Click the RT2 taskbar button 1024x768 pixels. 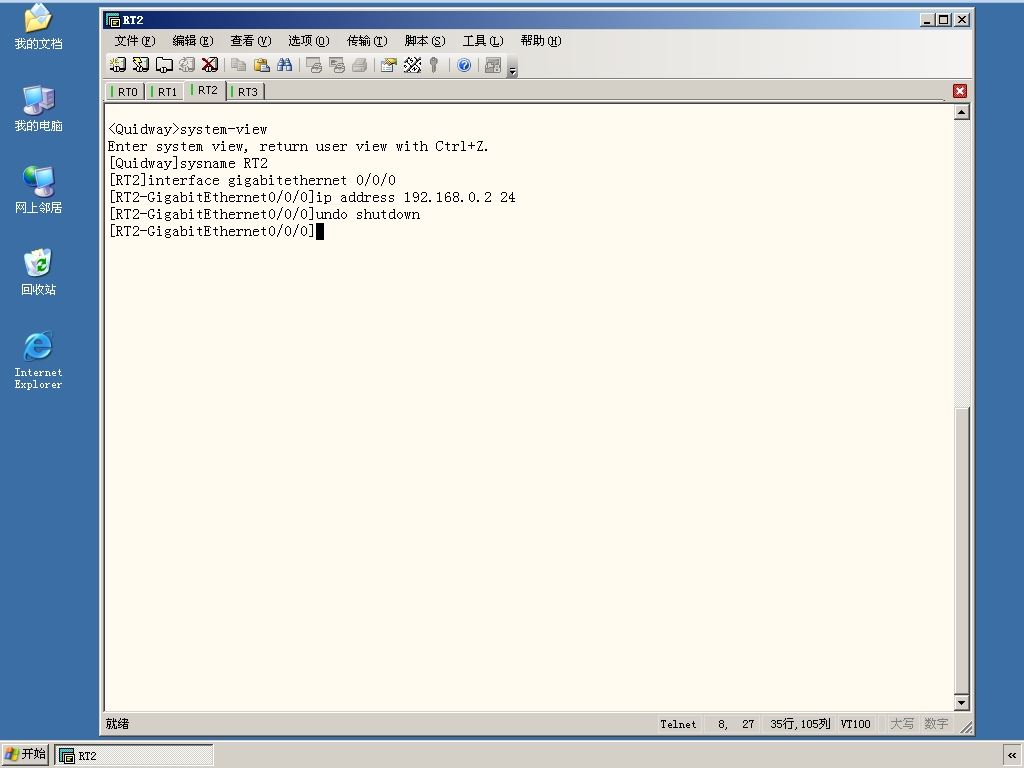tap(134, 756)
